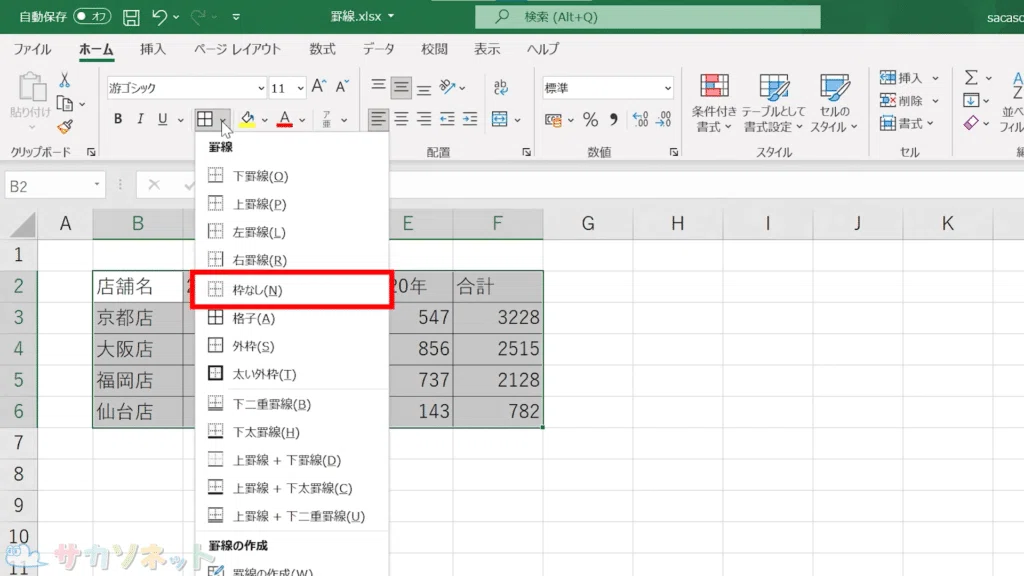
Task: Toggle Align Left in alignment group
Action: pyautogui.click(x=377, y=119)
